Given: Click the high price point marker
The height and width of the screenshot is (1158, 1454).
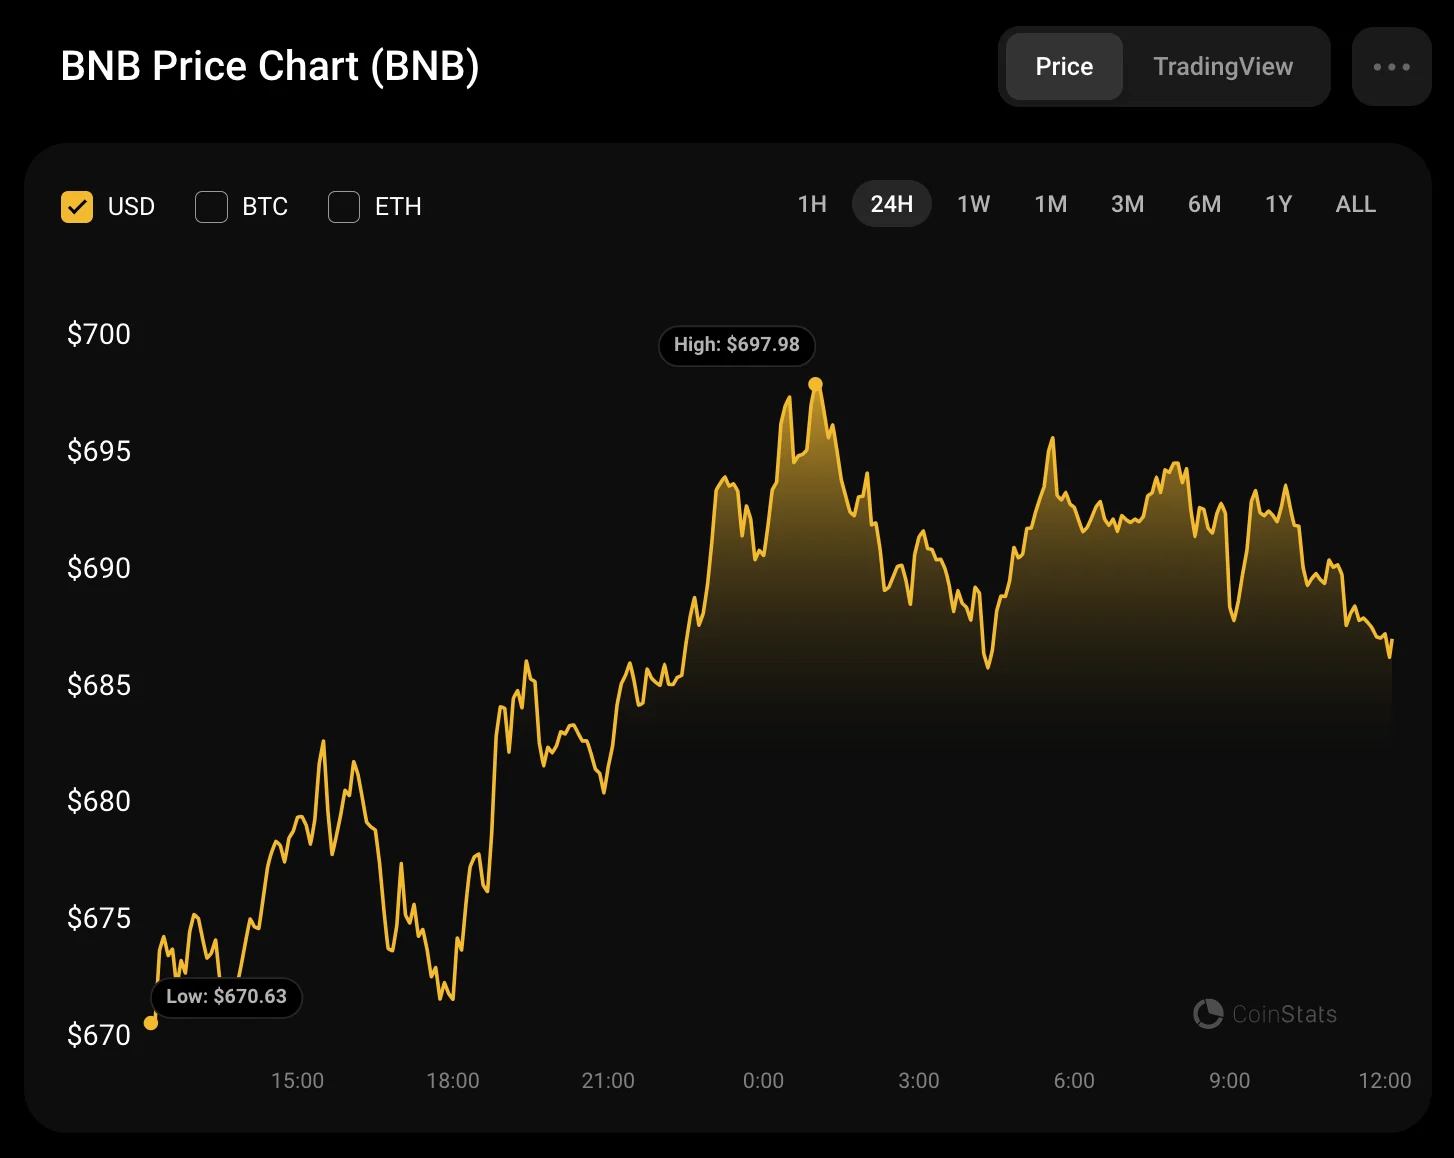Looking at the screenshot, I should tap(815, 384).
